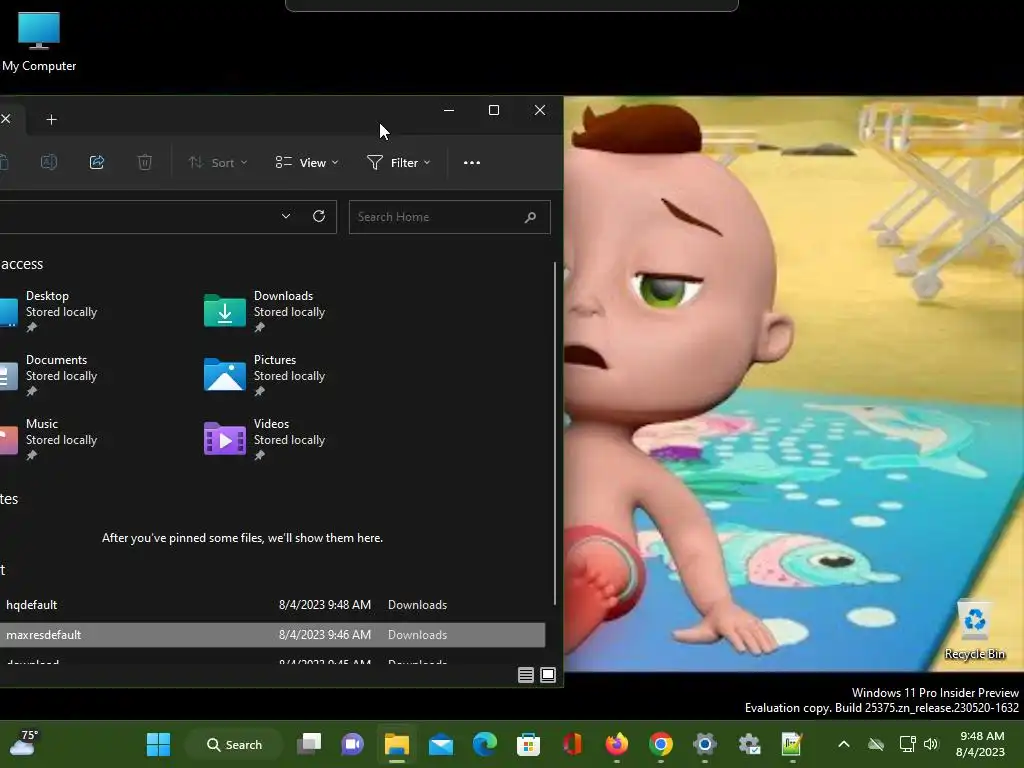Switch to large thumbnails view icon
The height and width of the screenshot is (768, 1024).
[548, 675]
